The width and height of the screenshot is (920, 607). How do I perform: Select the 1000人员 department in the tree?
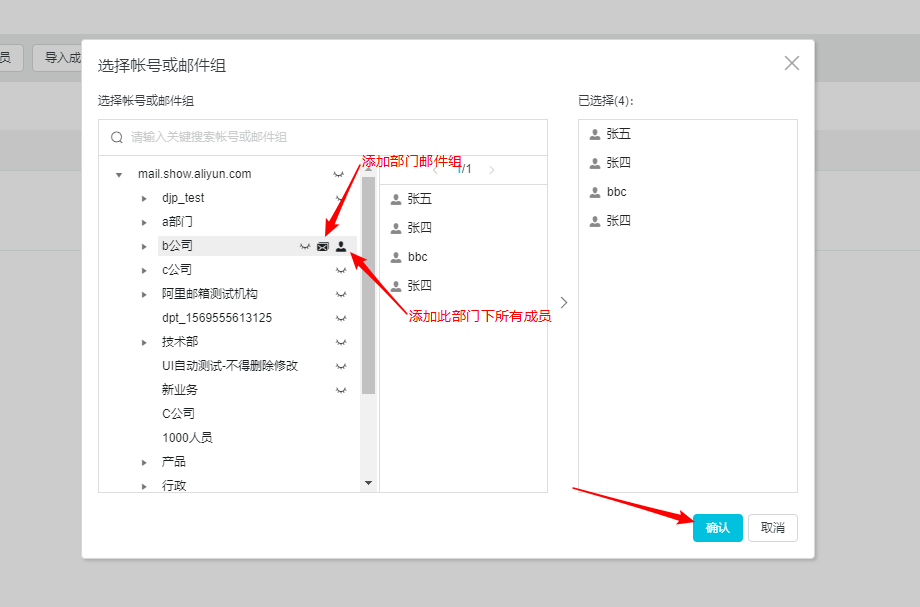pyautogui.click(x=187, y=438)
